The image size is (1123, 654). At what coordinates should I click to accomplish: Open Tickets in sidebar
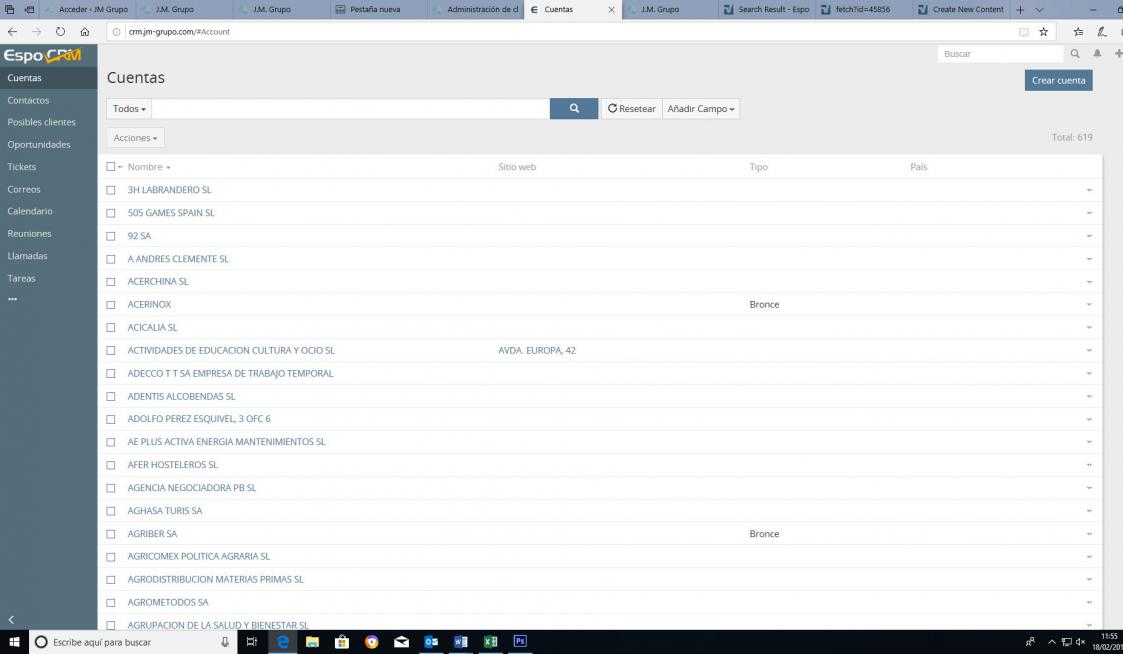(x=21, y=166)
